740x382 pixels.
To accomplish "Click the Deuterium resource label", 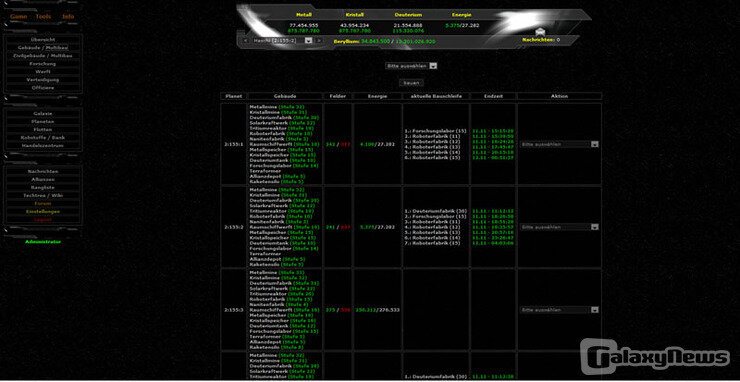I will click(x=408, y=15).
